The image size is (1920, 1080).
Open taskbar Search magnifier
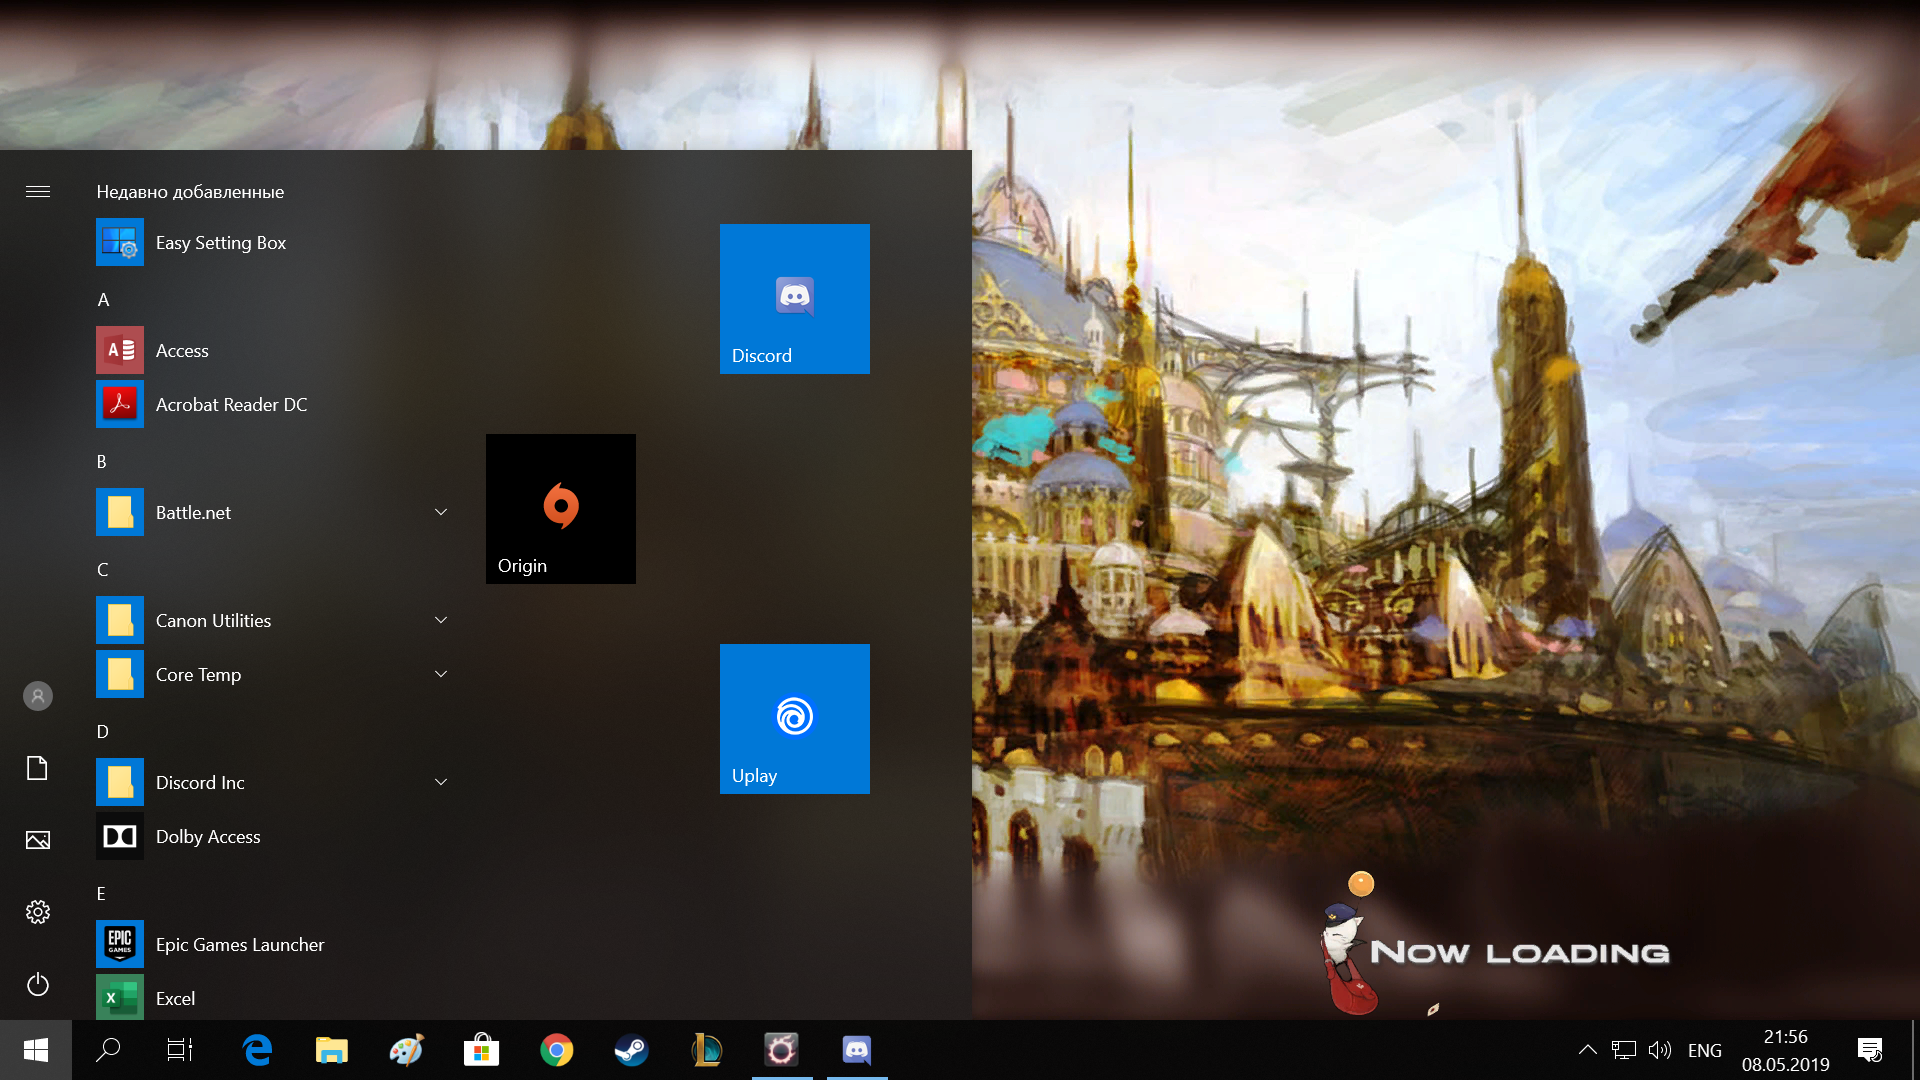108,1050
